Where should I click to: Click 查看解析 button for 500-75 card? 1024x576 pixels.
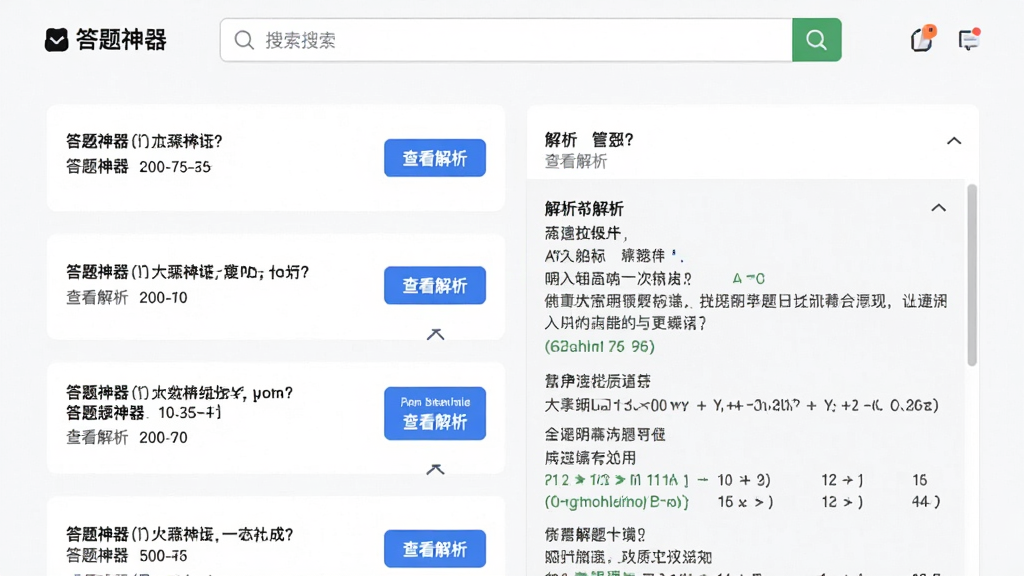coord(435,549)
